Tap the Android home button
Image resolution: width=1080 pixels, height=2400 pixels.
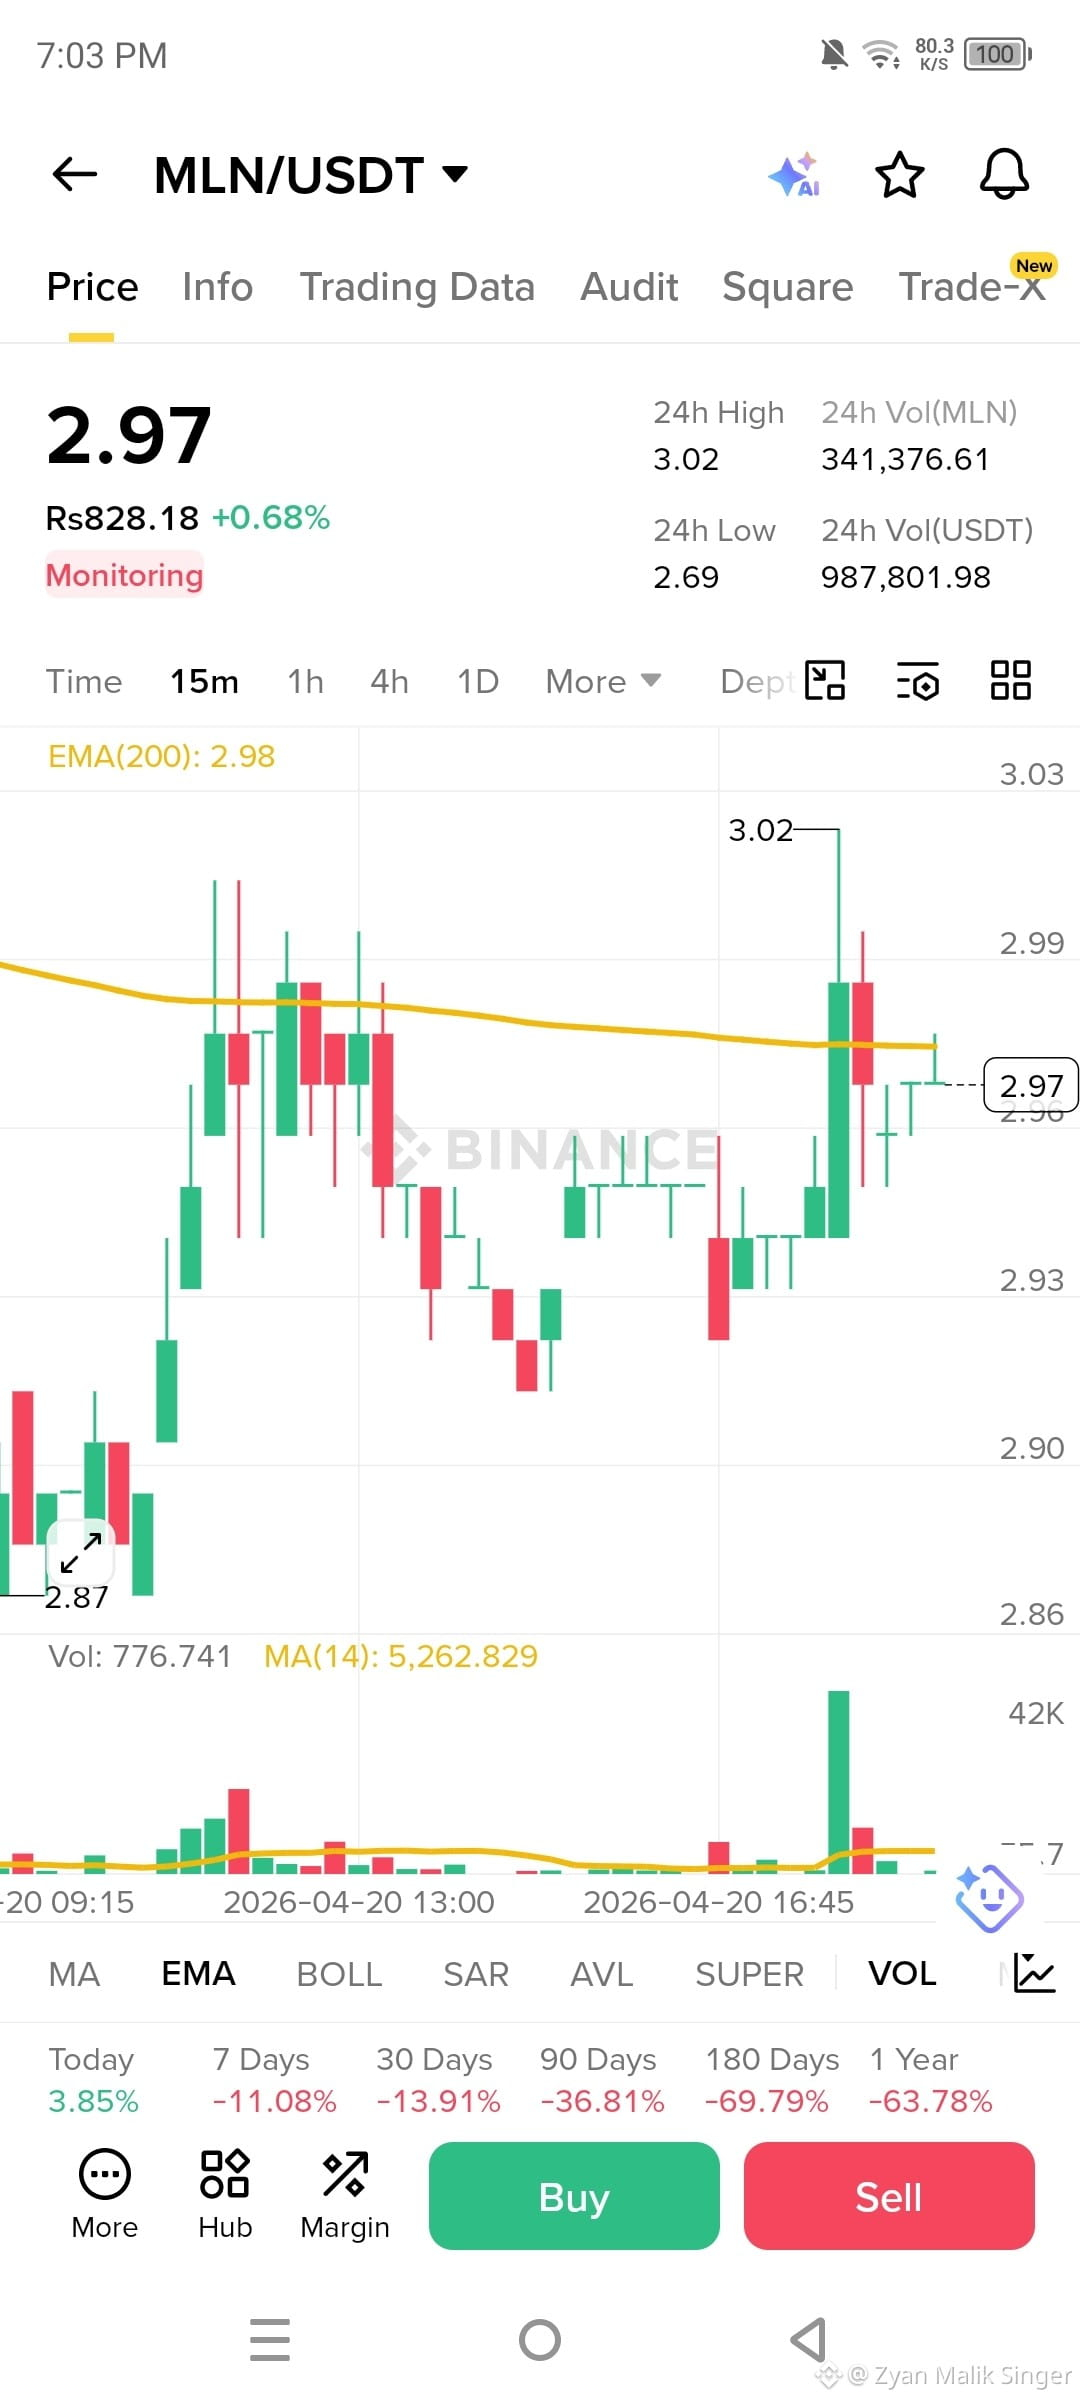click(x=540, y=2340)
